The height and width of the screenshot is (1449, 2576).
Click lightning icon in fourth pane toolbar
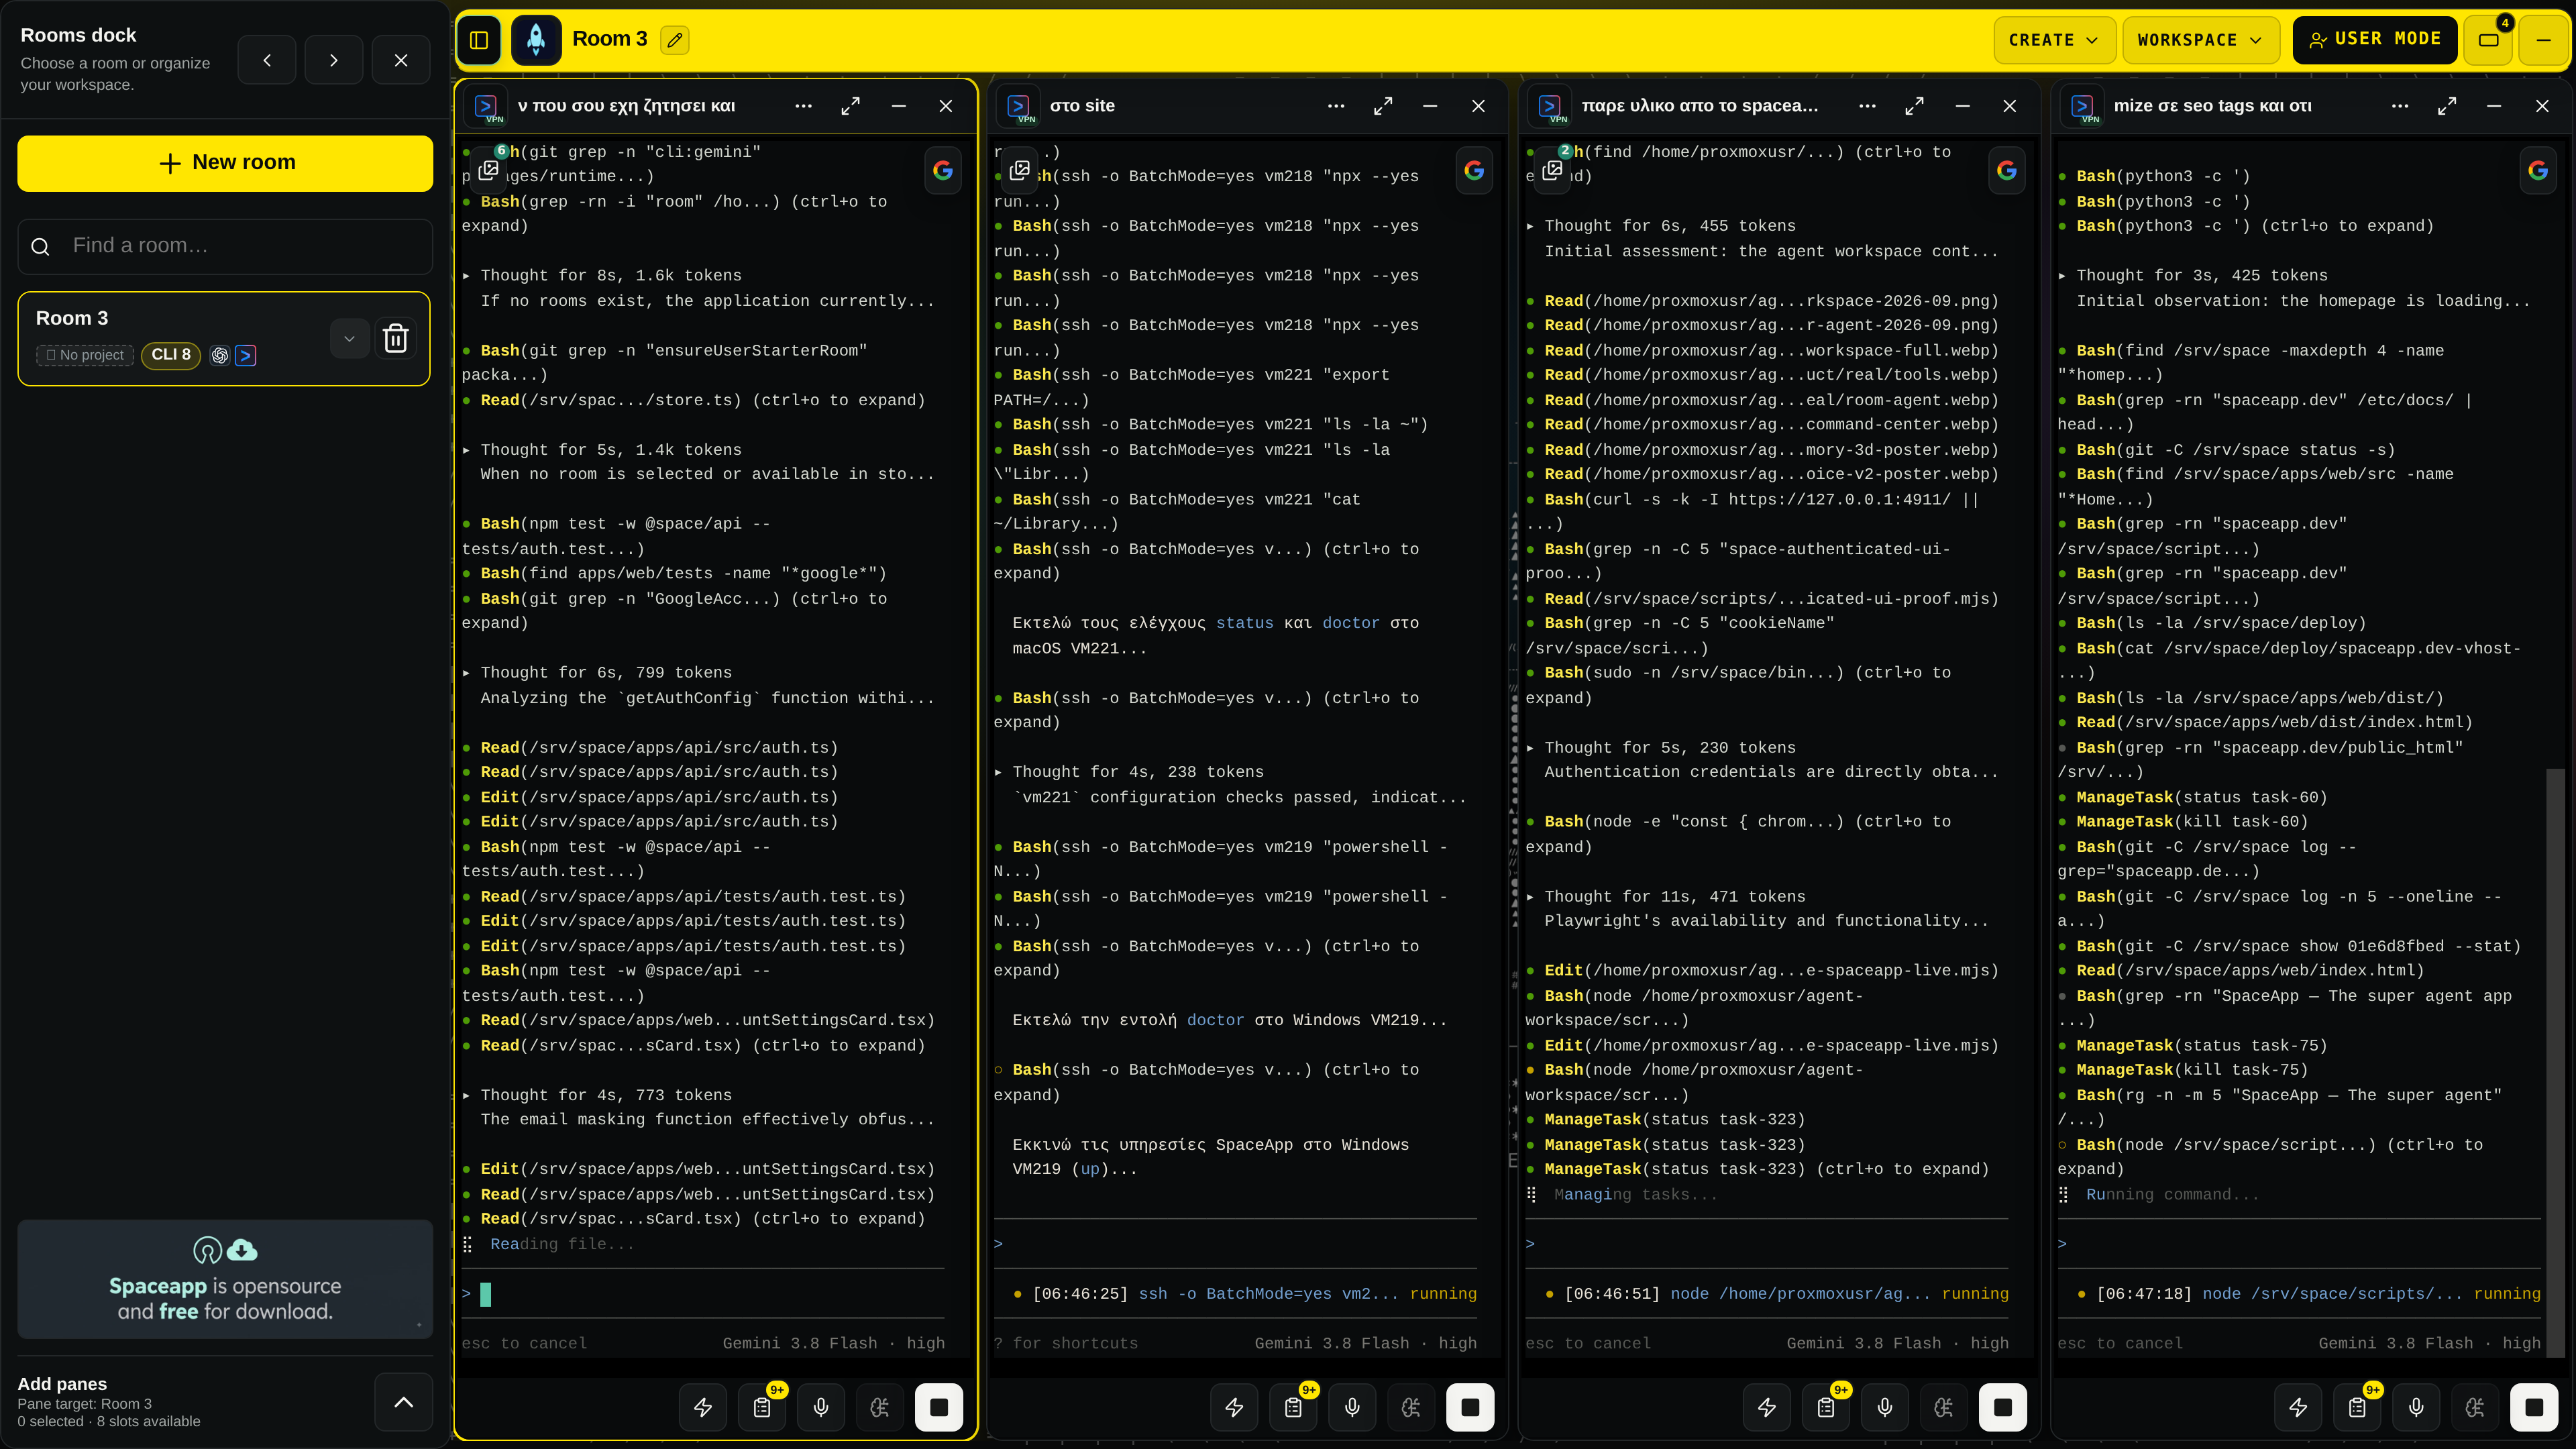click(x=2298, y=1408)
